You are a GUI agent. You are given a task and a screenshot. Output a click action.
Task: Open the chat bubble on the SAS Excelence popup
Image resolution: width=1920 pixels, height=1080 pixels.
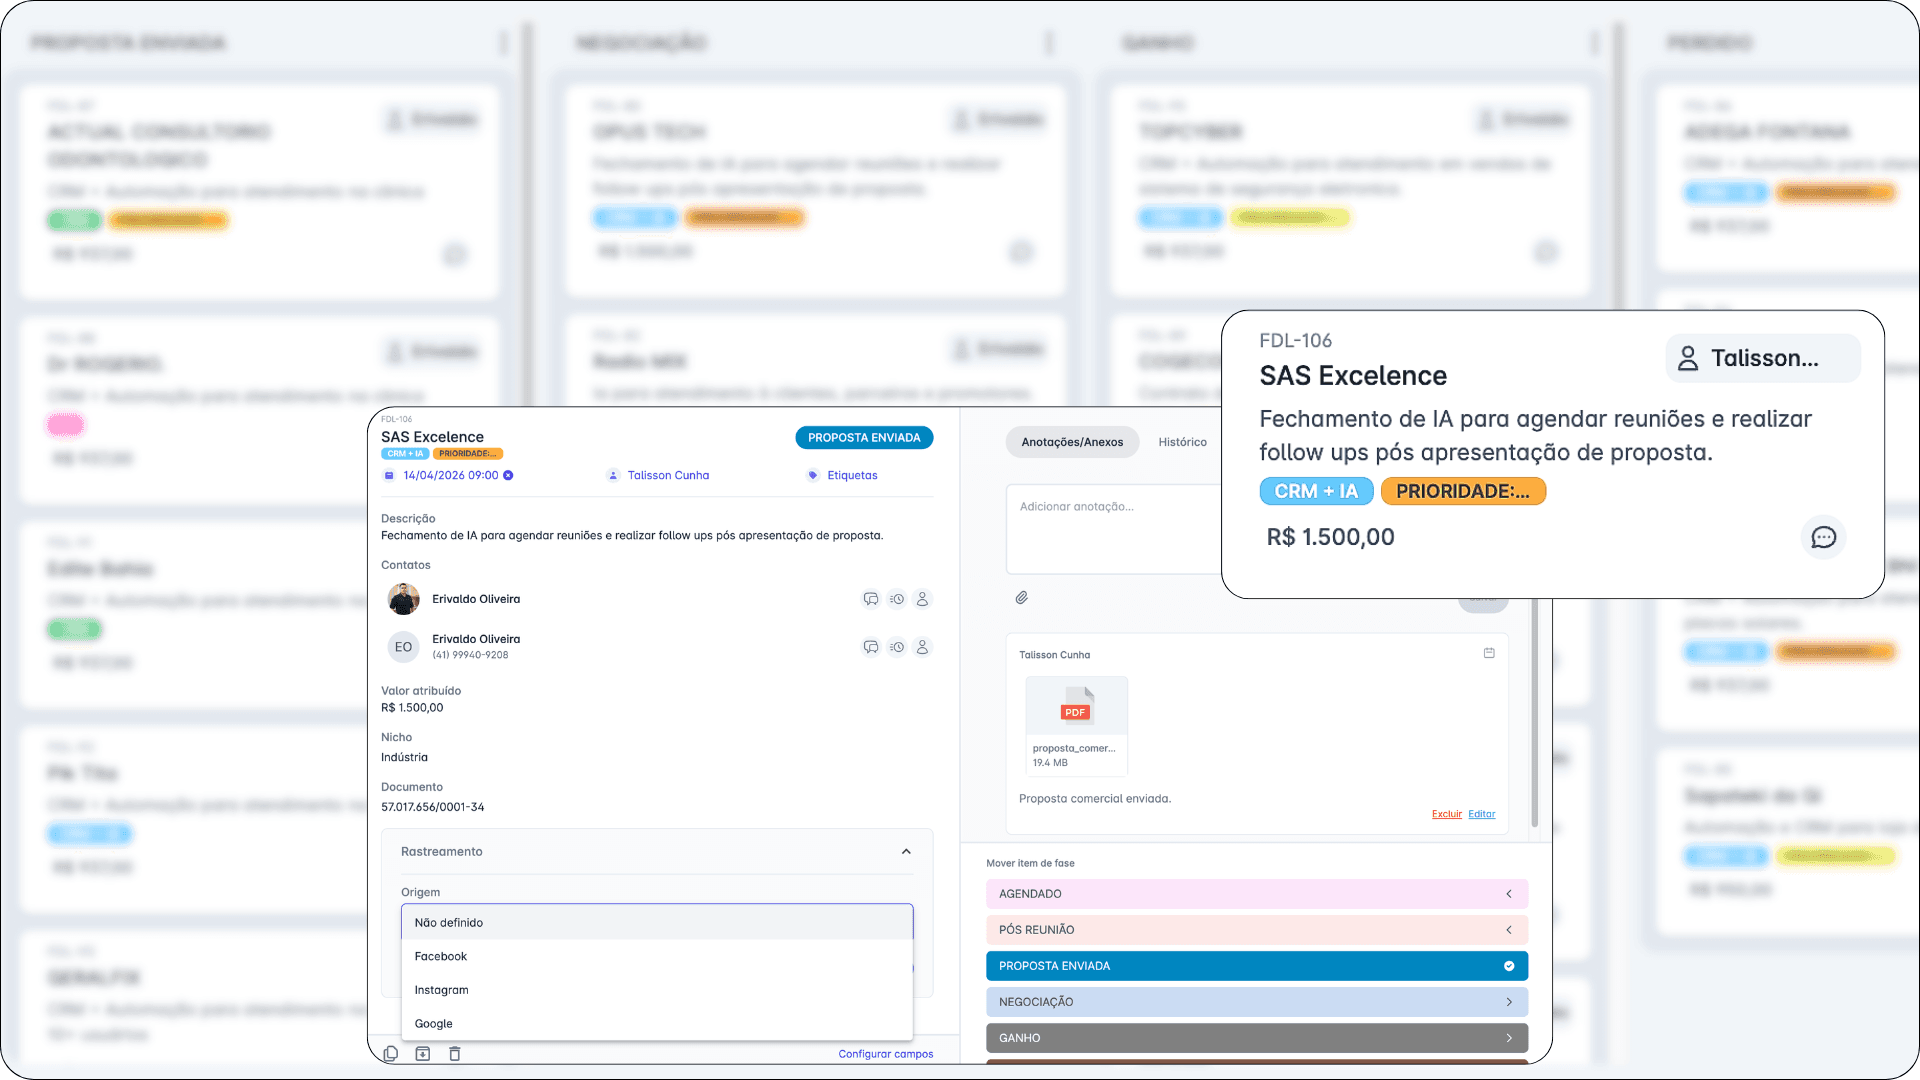pos(1824,537)
